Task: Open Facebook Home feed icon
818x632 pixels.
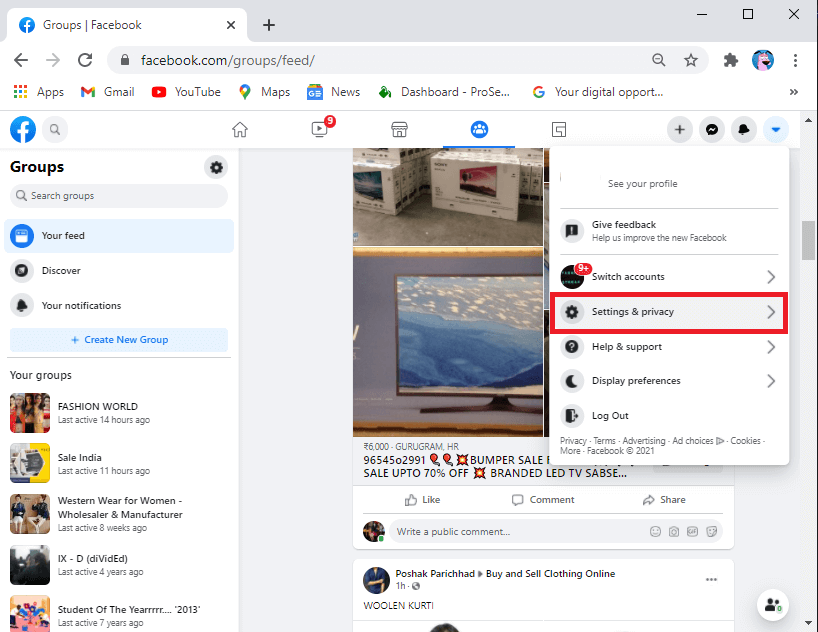Action: pos(239,129)
